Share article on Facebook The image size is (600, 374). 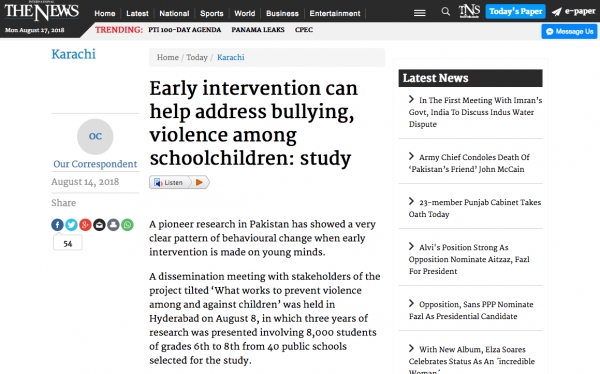(x=57, y=225)
